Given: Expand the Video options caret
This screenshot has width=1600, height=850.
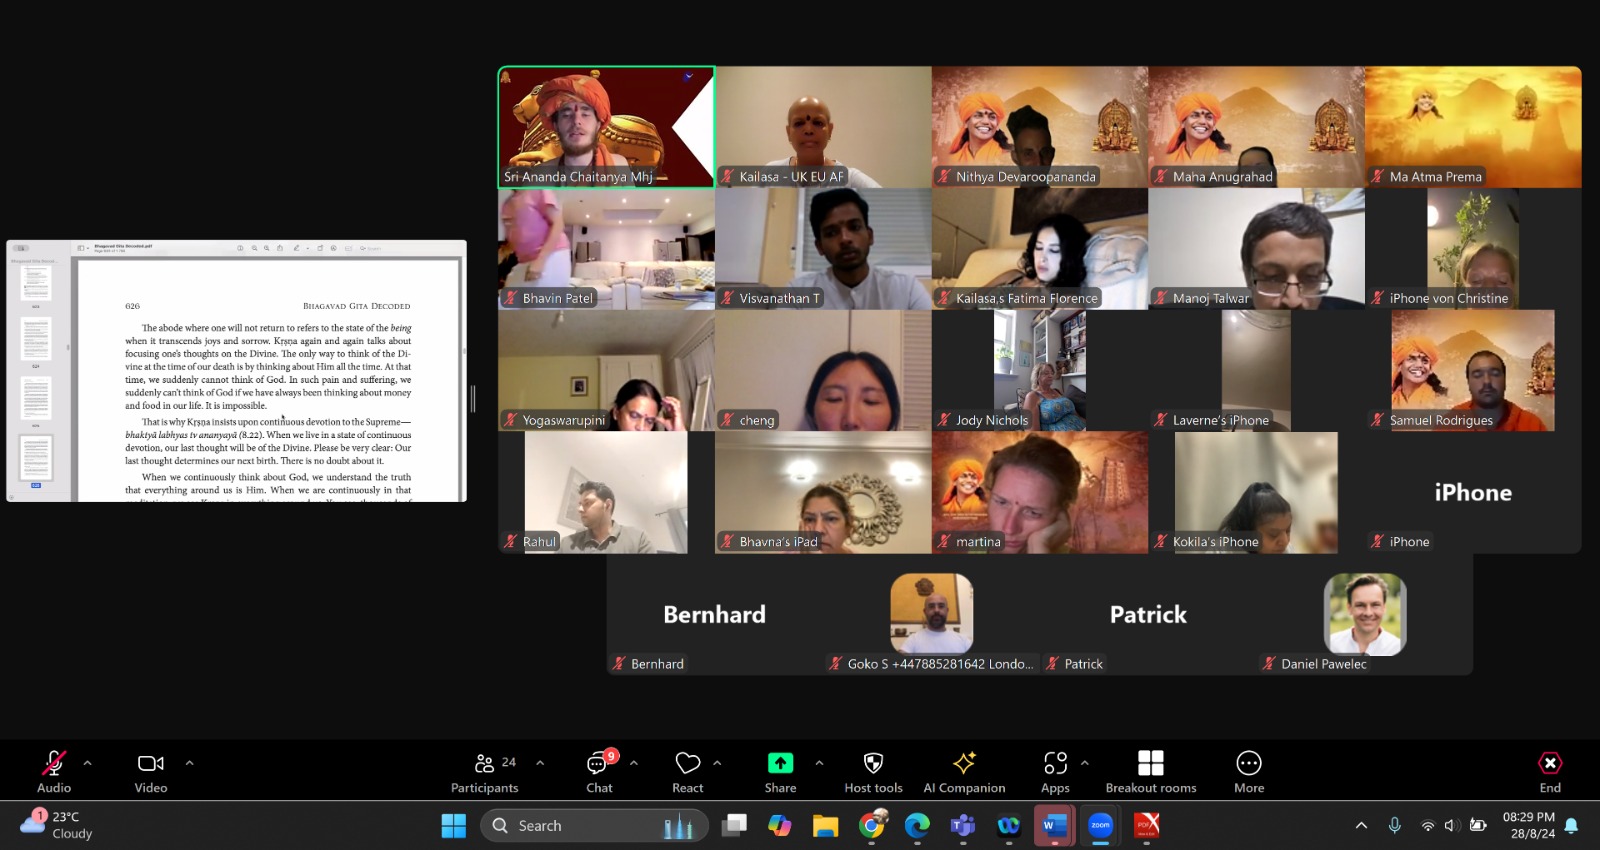Looking at the screenshot, I should (189, 763).
